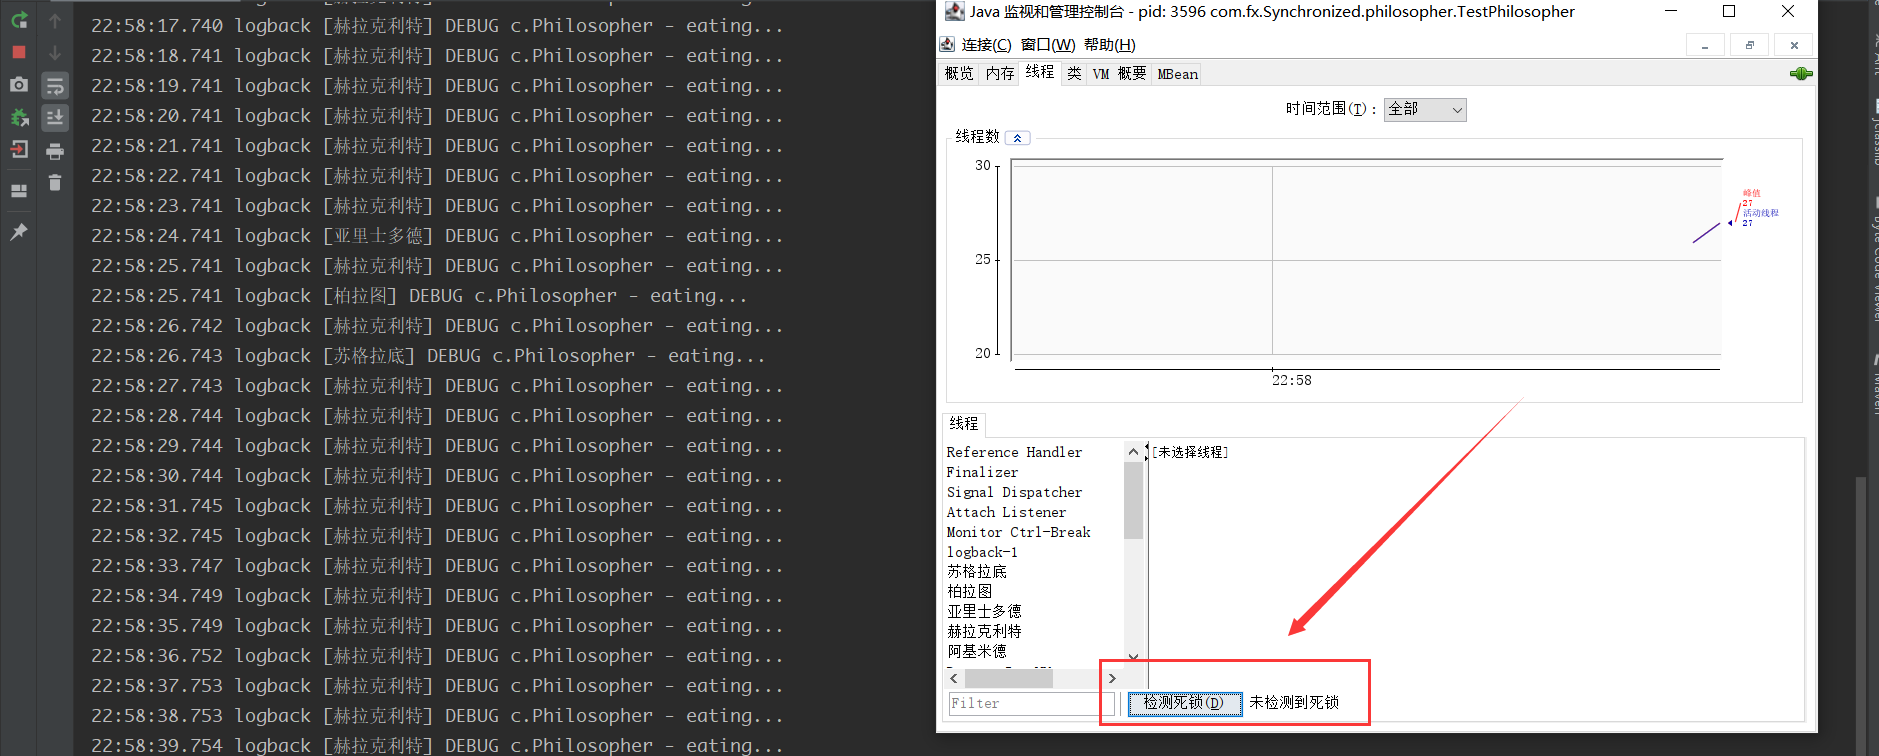Screen dimensions: 1879x756
Task: Click log line at 22:58:17.740
Action: (x=437, y=26)
